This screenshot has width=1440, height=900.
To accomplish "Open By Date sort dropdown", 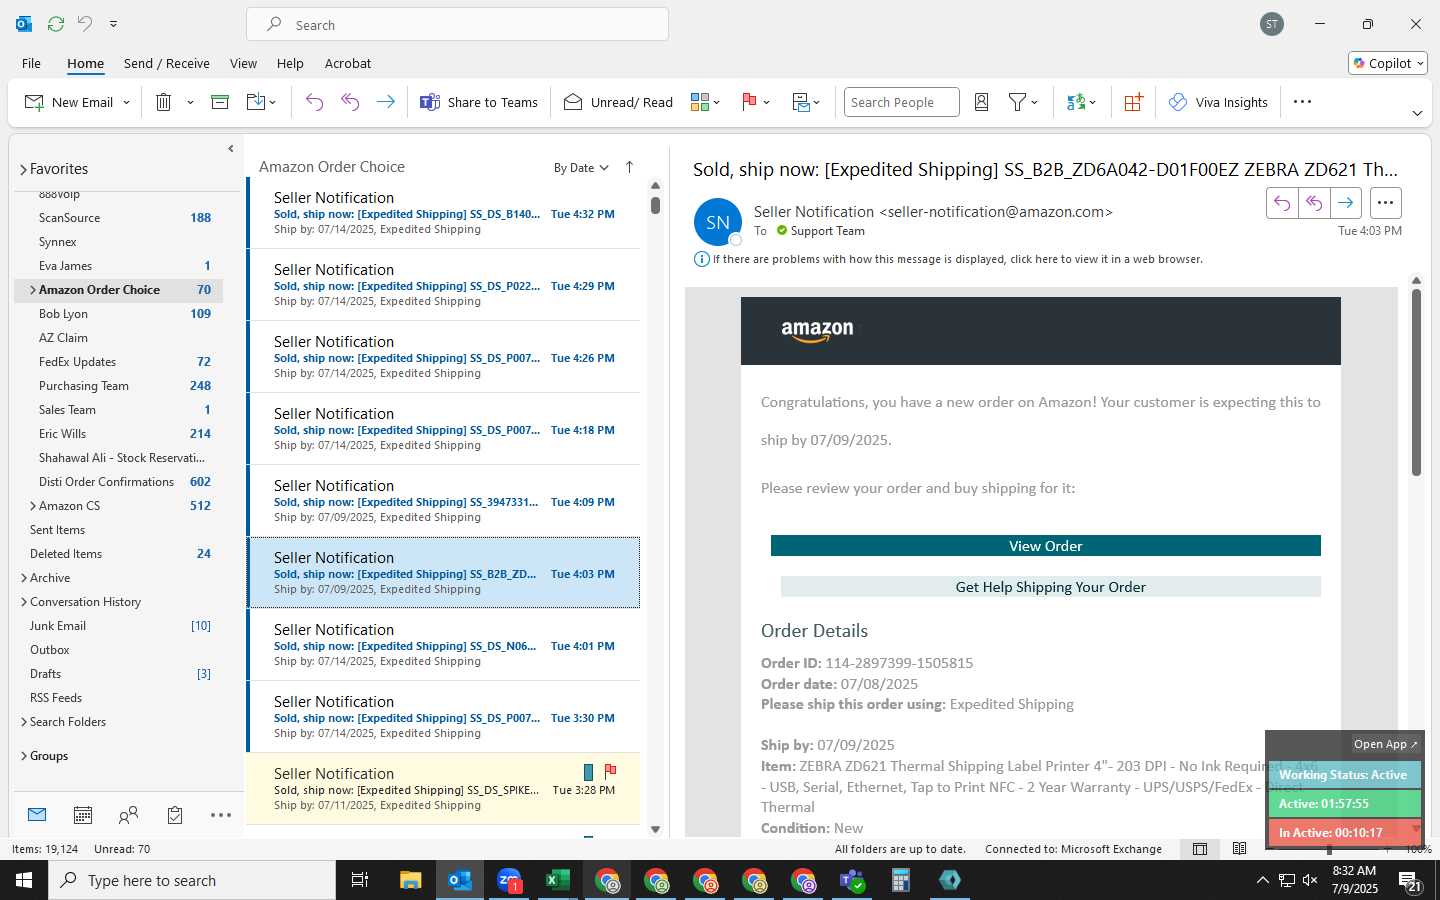I will pyautogui.click(x=581, y=167).
